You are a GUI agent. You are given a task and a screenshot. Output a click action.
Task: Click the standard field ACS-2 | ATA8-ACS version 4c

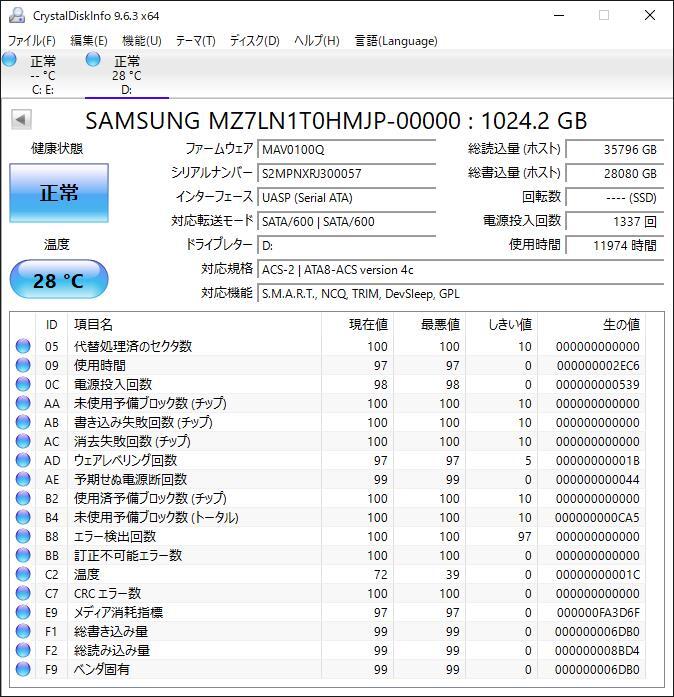click(461, 270)
